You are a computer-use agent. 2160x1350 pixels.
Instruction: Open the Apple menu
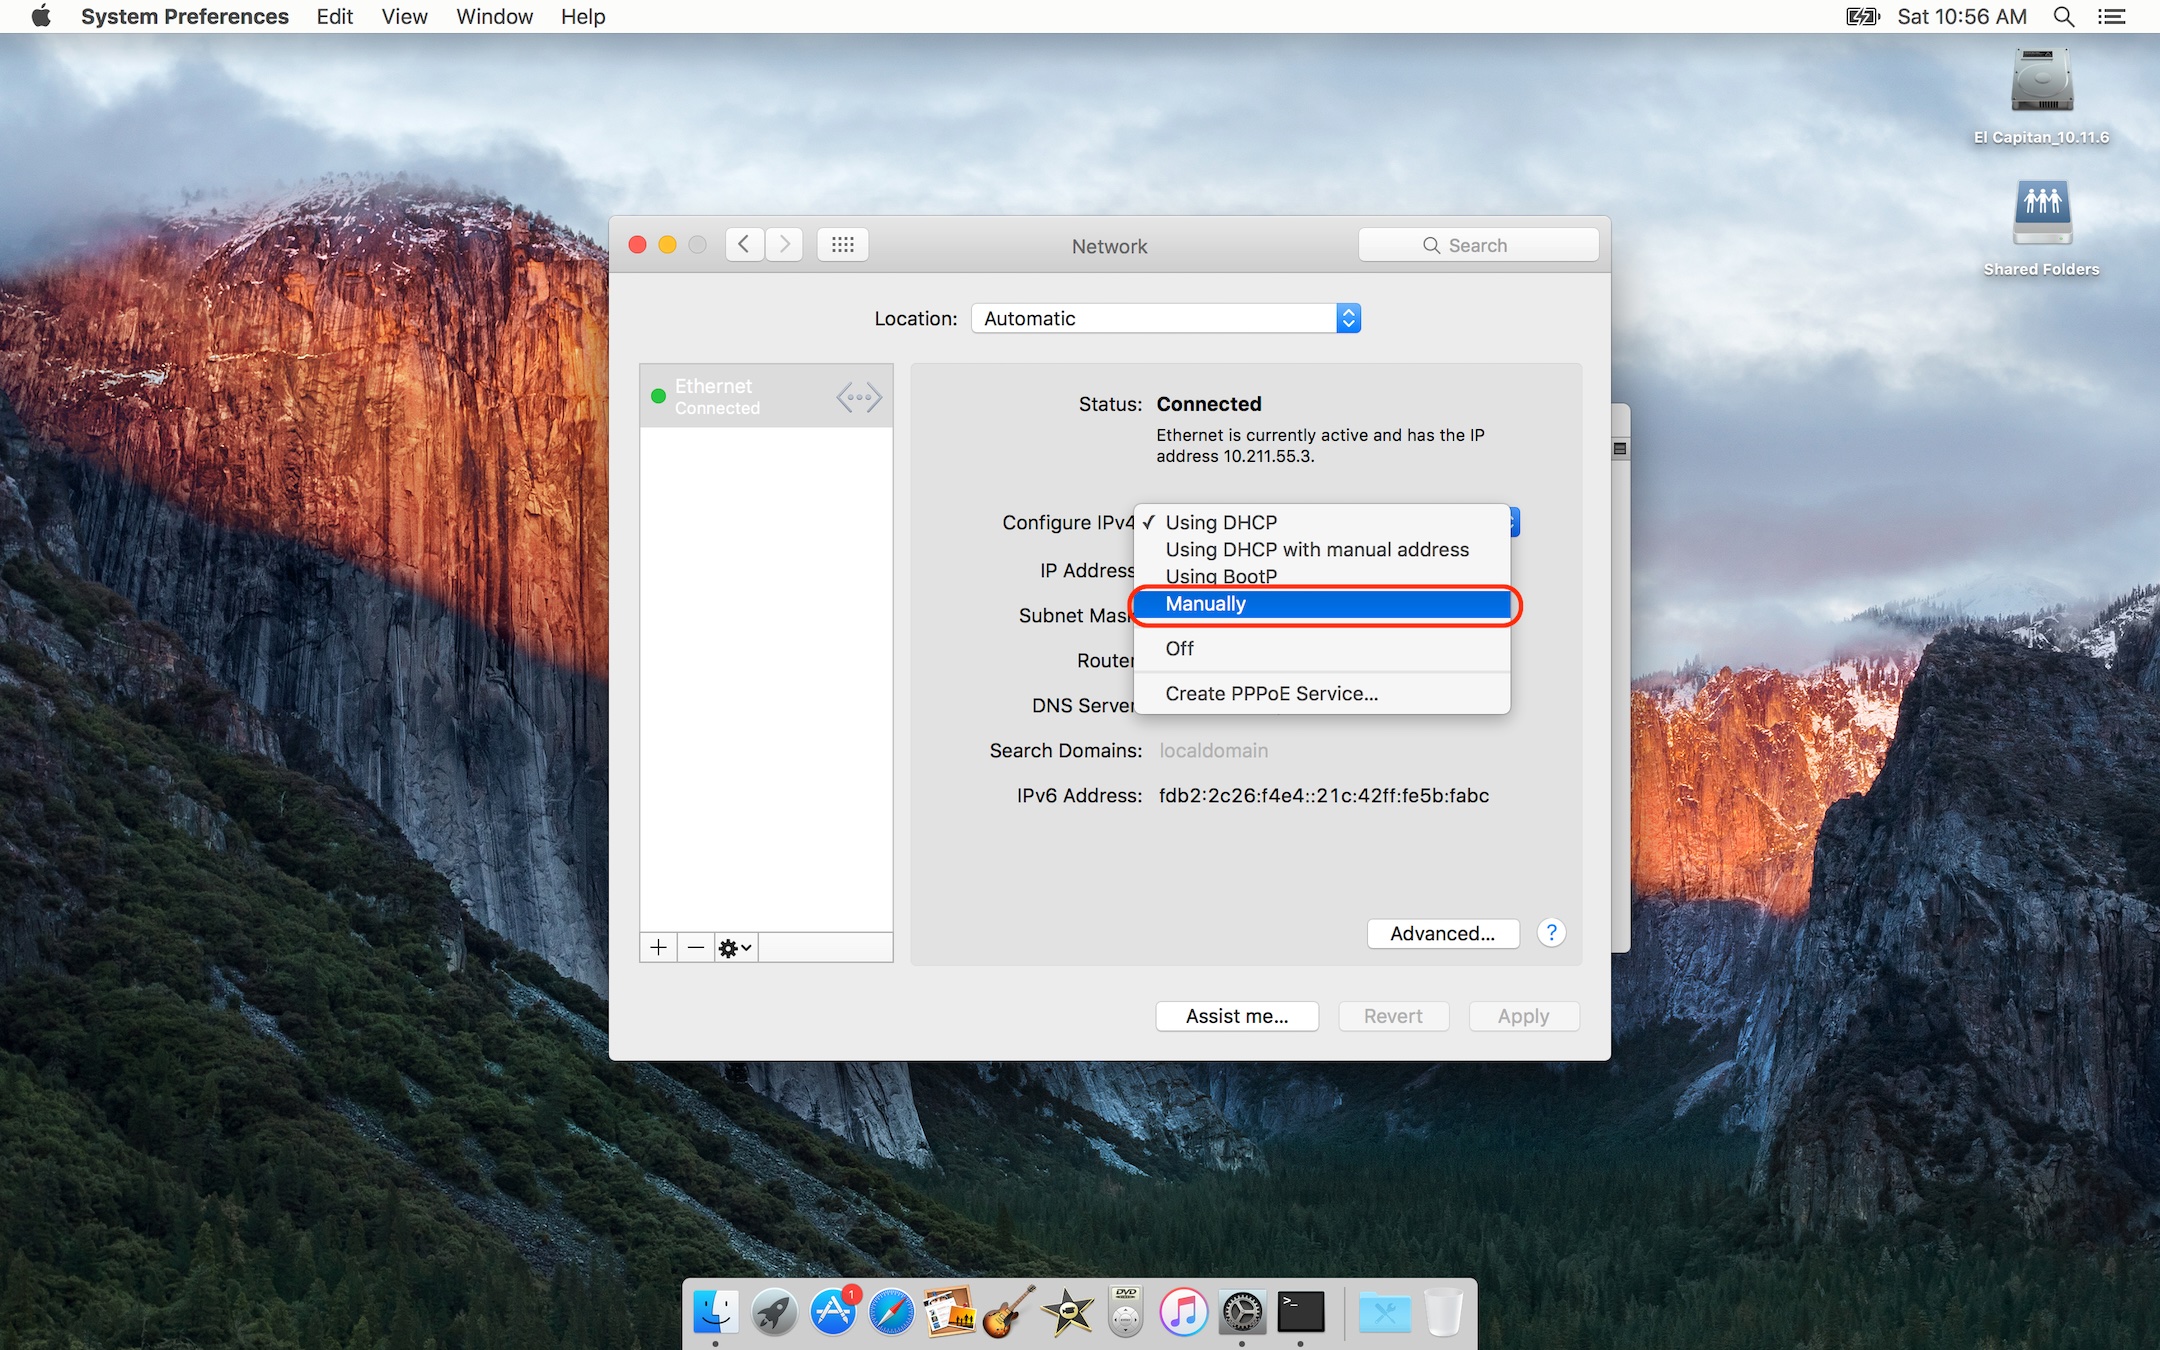click(x=41, y=16)
